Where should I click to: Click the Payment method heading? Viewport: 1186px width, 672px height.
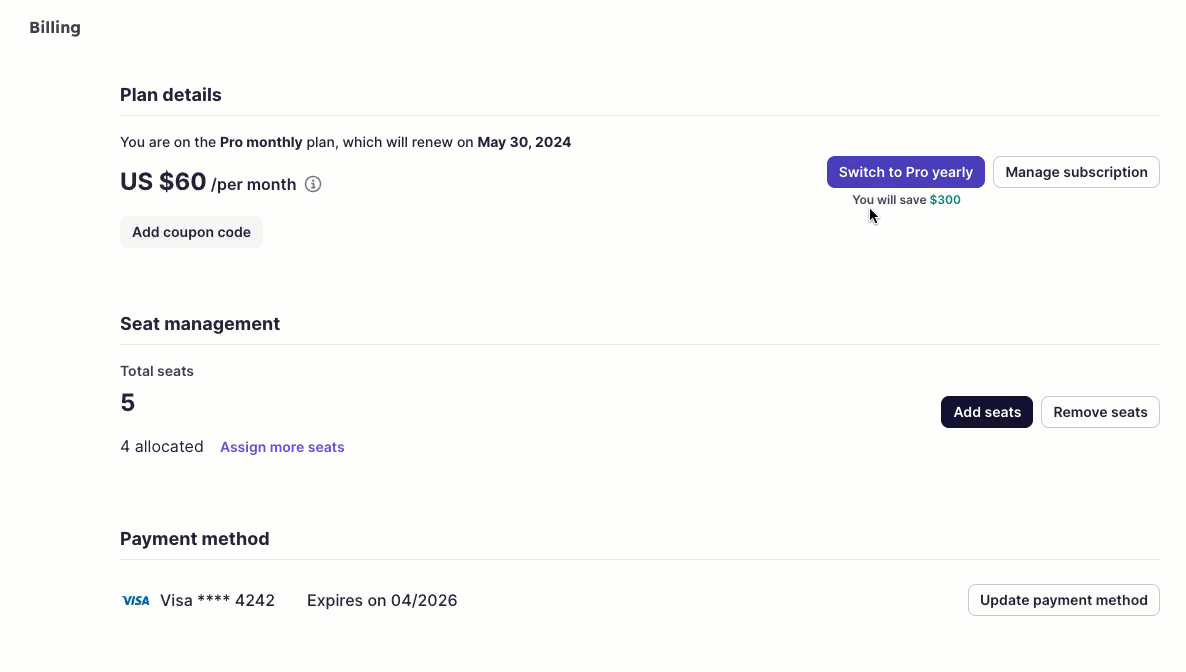point(195,539)
